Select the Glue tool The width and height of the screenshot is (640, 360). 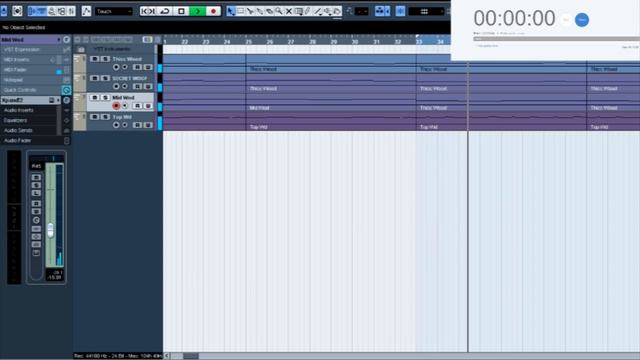[x=259, y=11]
